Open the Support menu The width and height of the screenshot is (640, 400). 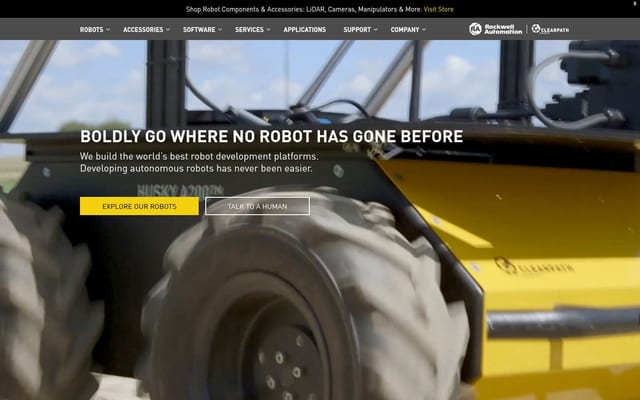click(357, 29)
